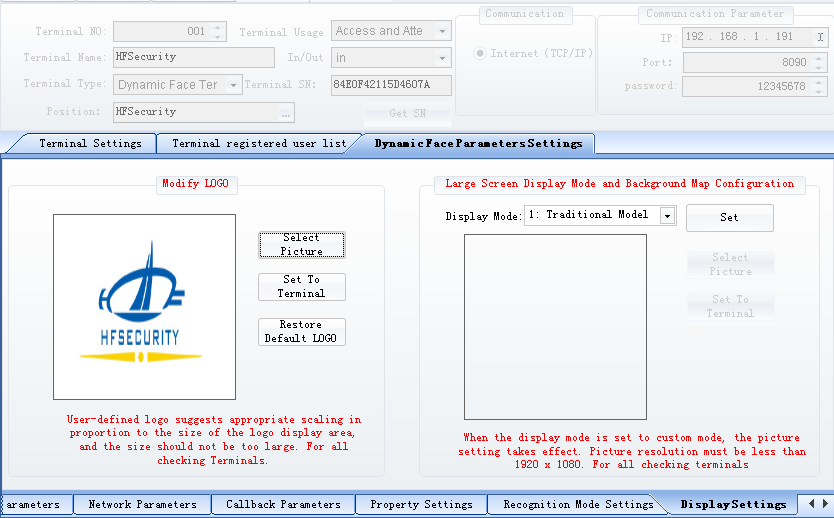Go to the Property Settings tab
Viewport: 834px width, 518px height.
pos(421,505)
